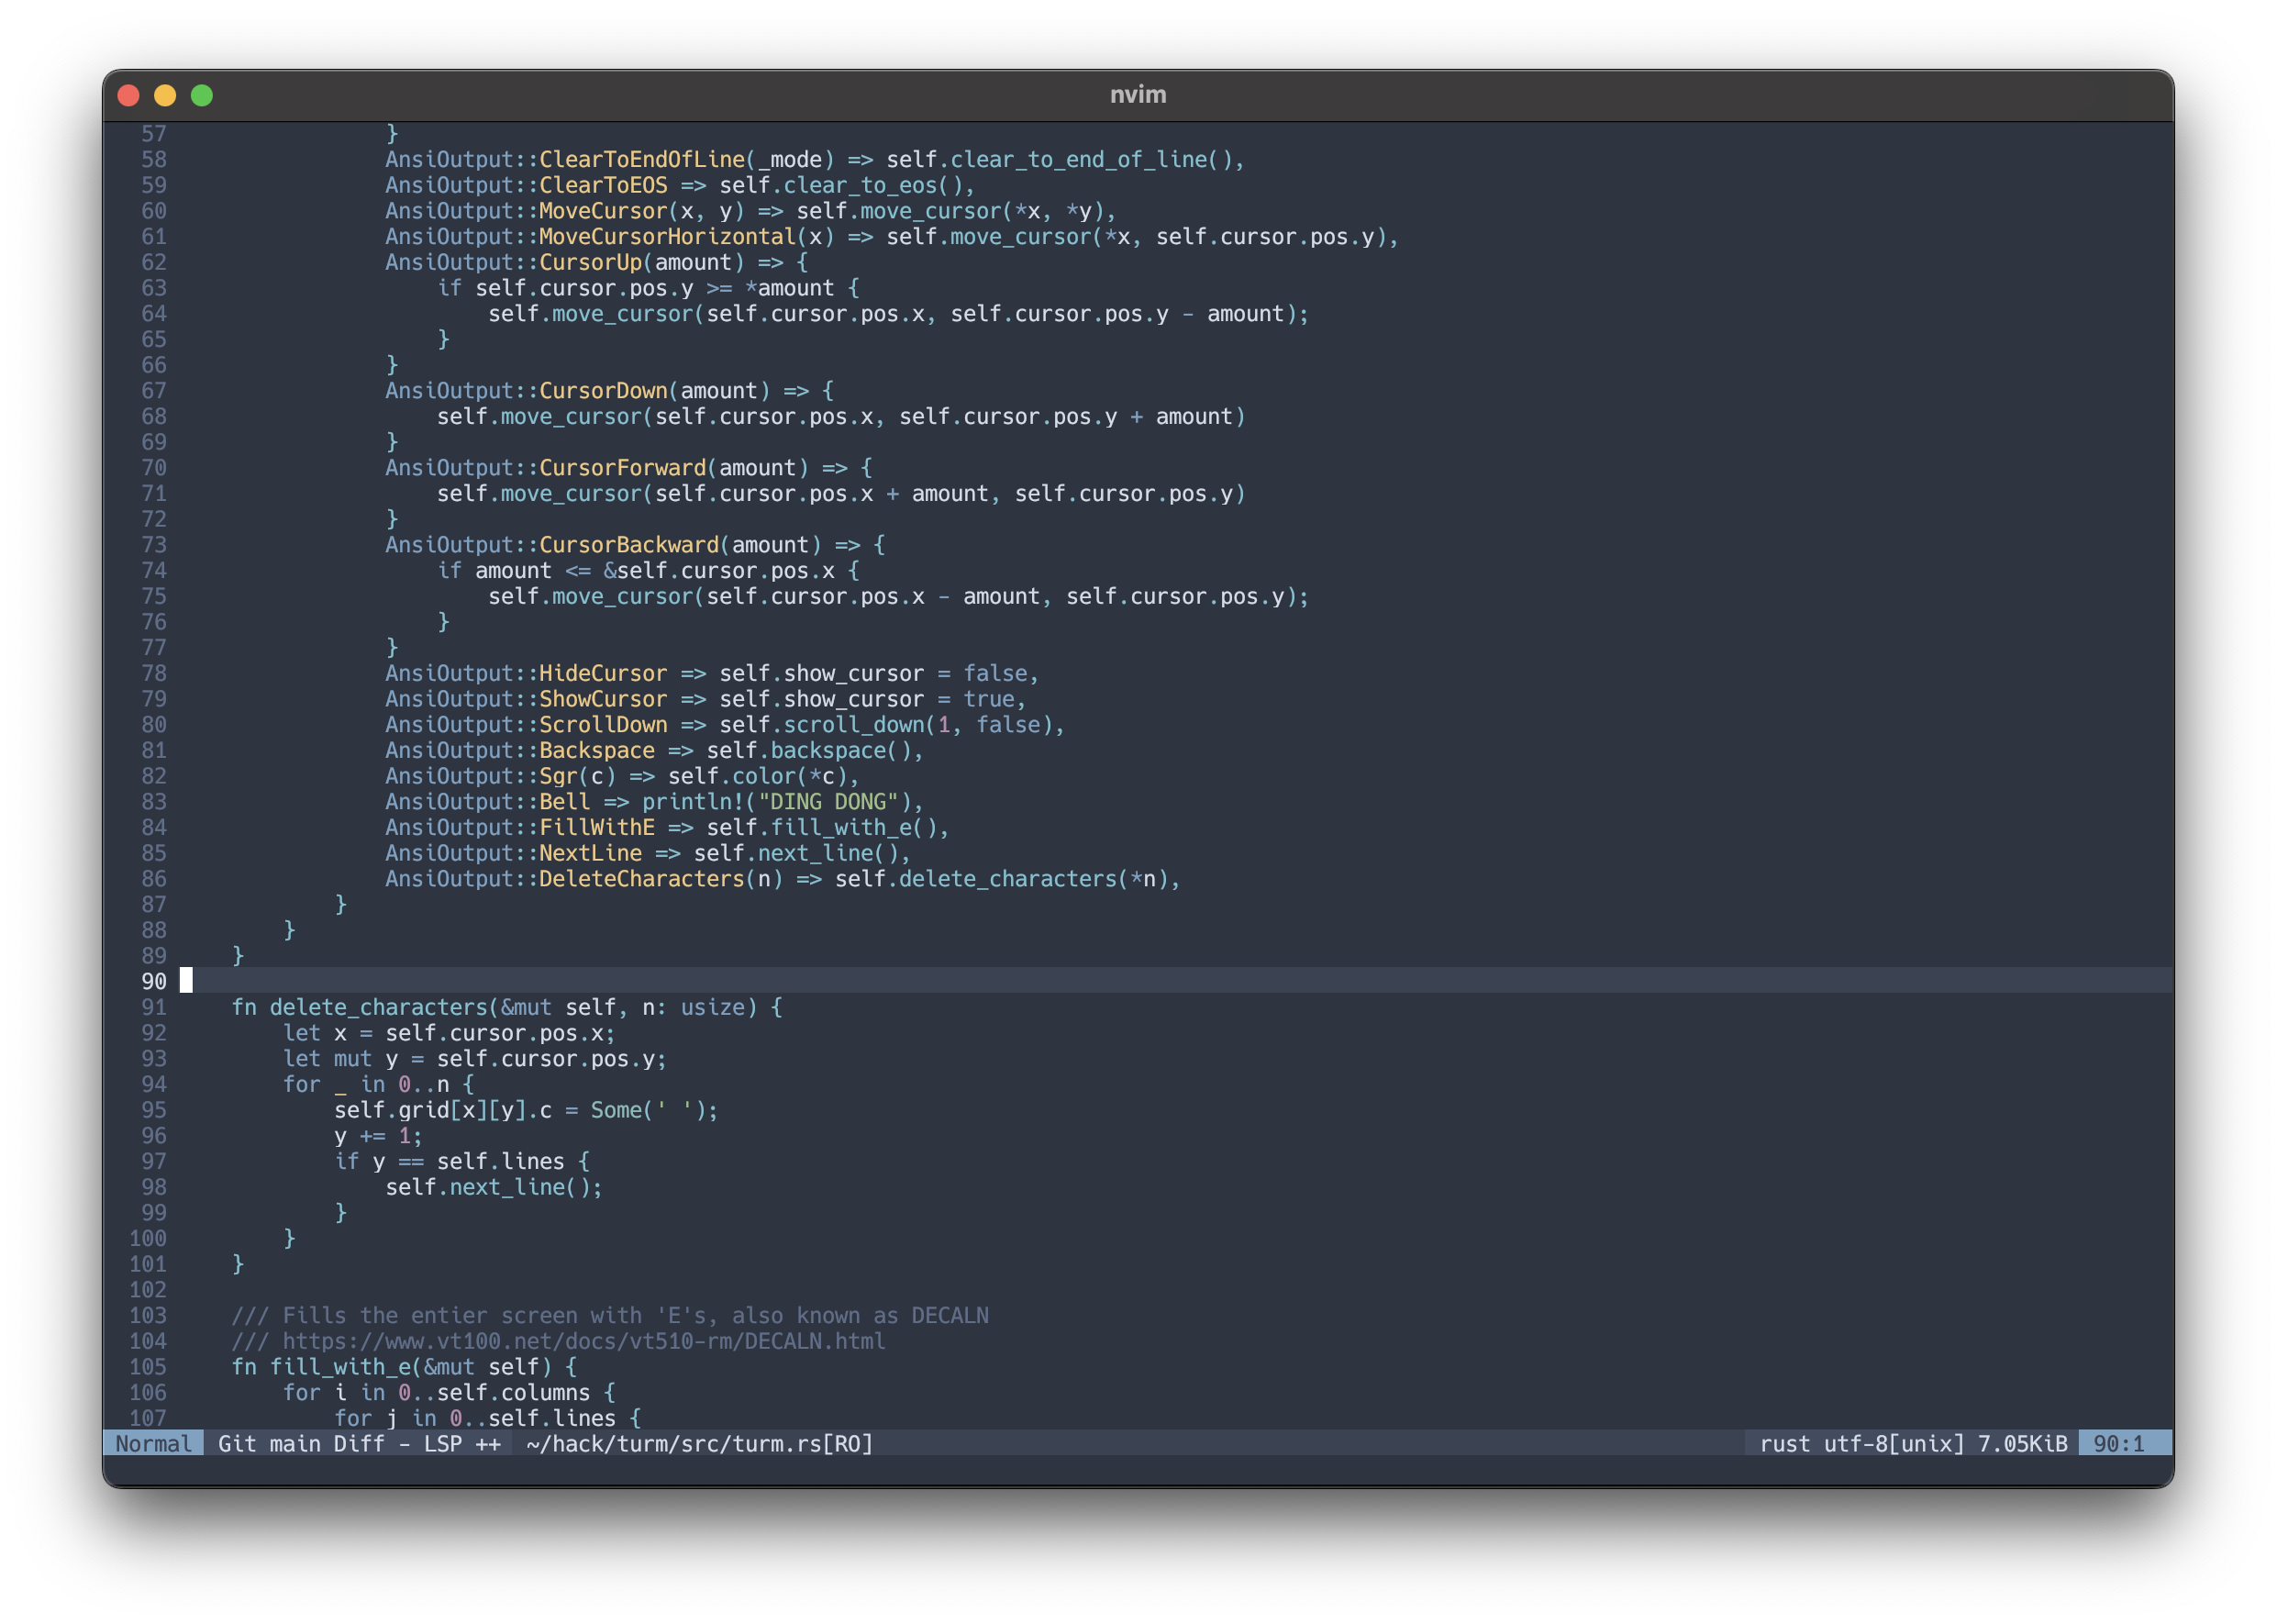The width and height of the screenshot is (2277, 1624).
Task: Click 'Sgr' variant on line 82
Action: pyautogui.click(x=558, y=776)
